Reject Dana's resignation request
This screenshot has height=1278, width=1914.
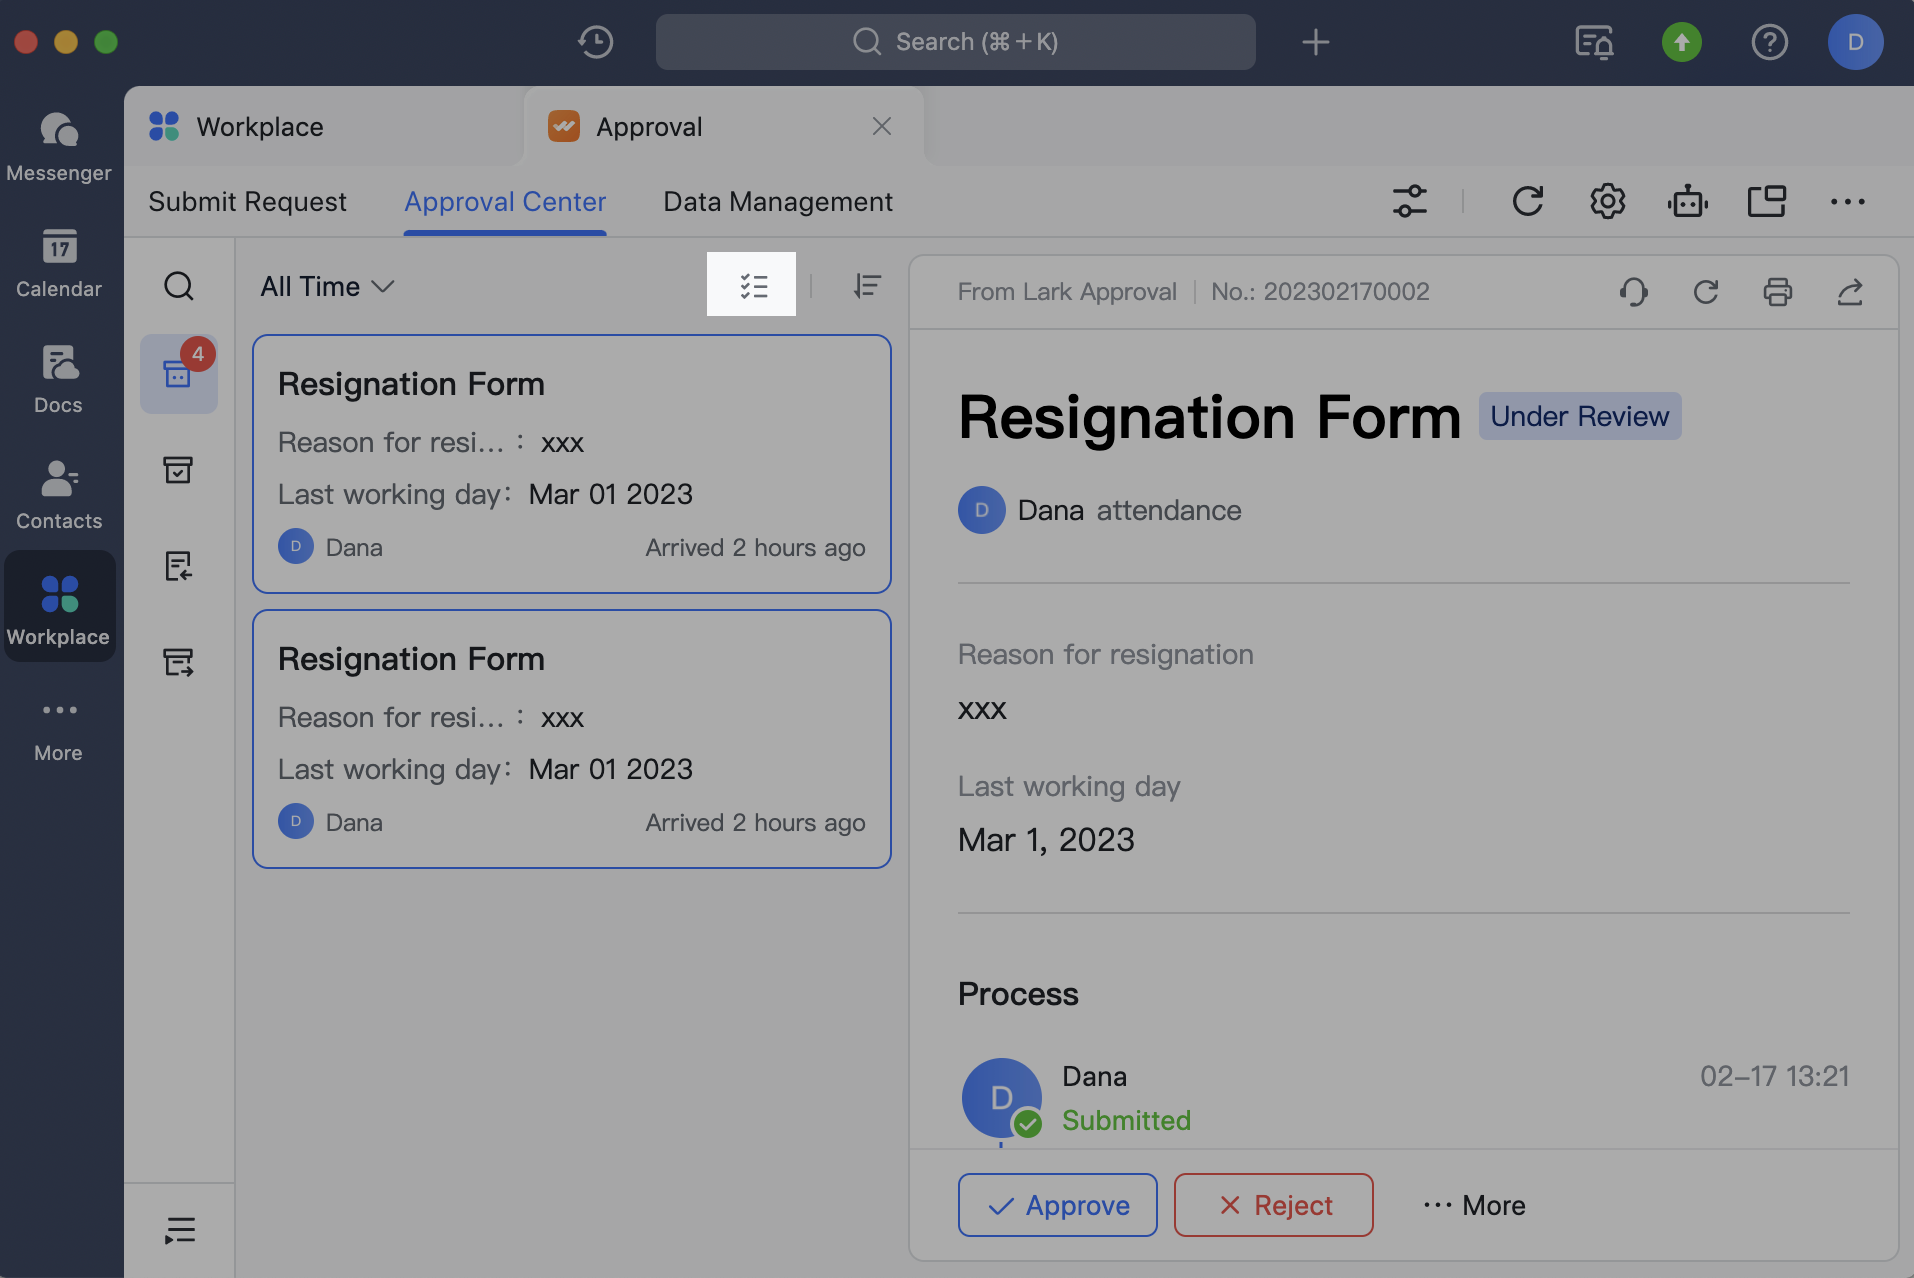tap(1272, 1205)
